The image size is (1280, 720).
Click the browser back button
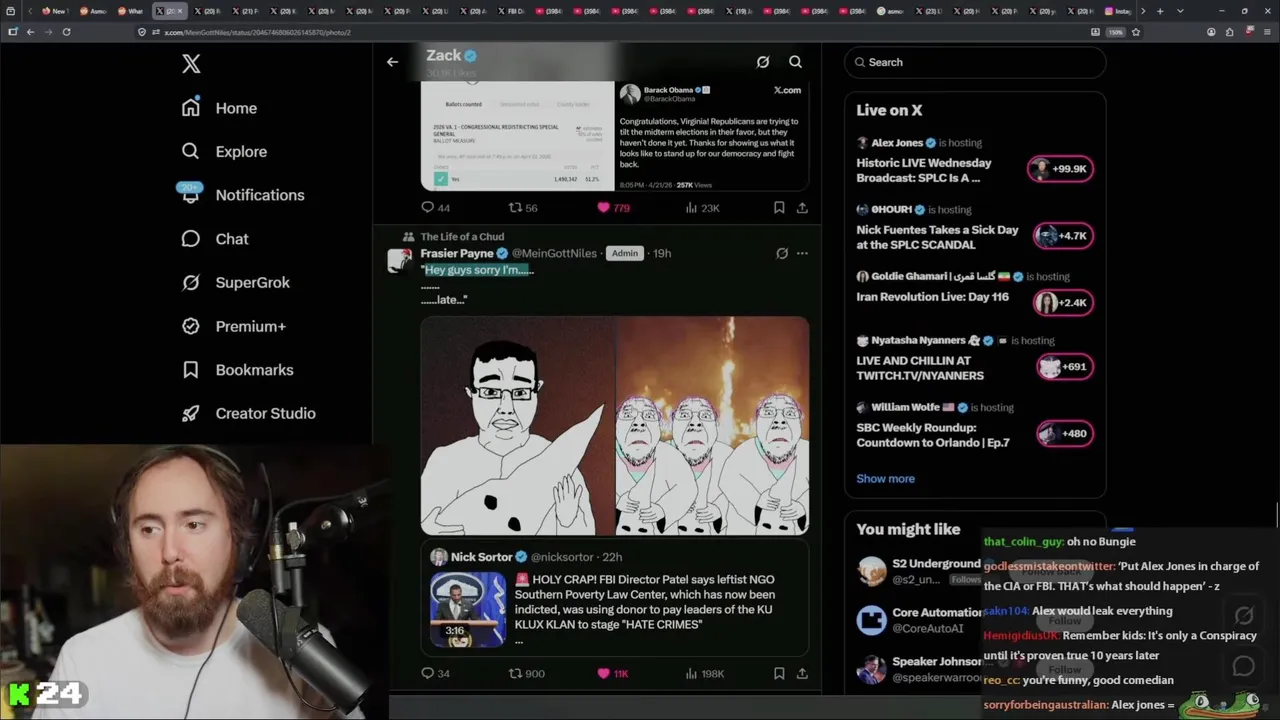point(30,32)
